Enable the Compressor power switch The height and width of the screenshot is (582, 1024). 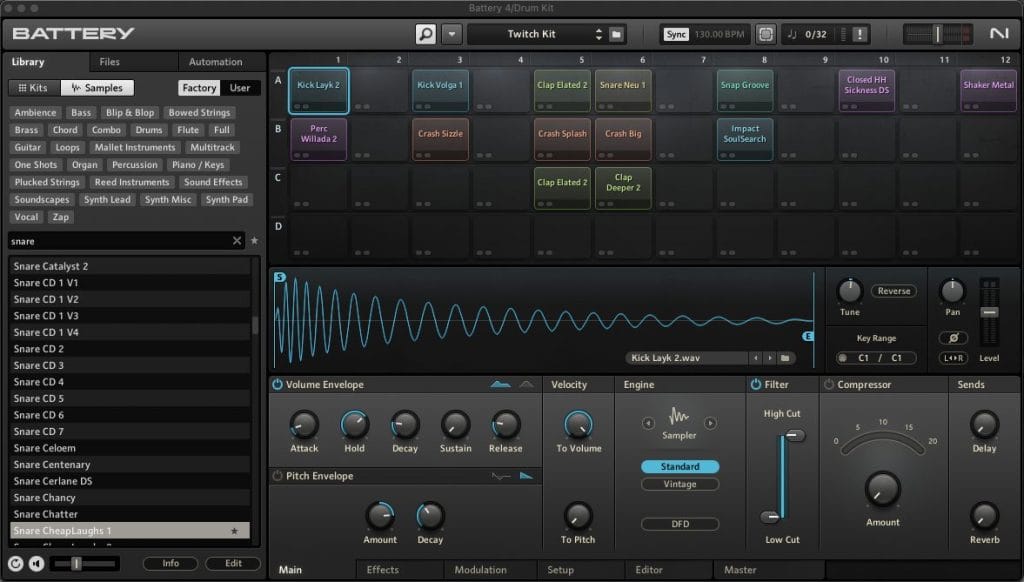(828, 385)
